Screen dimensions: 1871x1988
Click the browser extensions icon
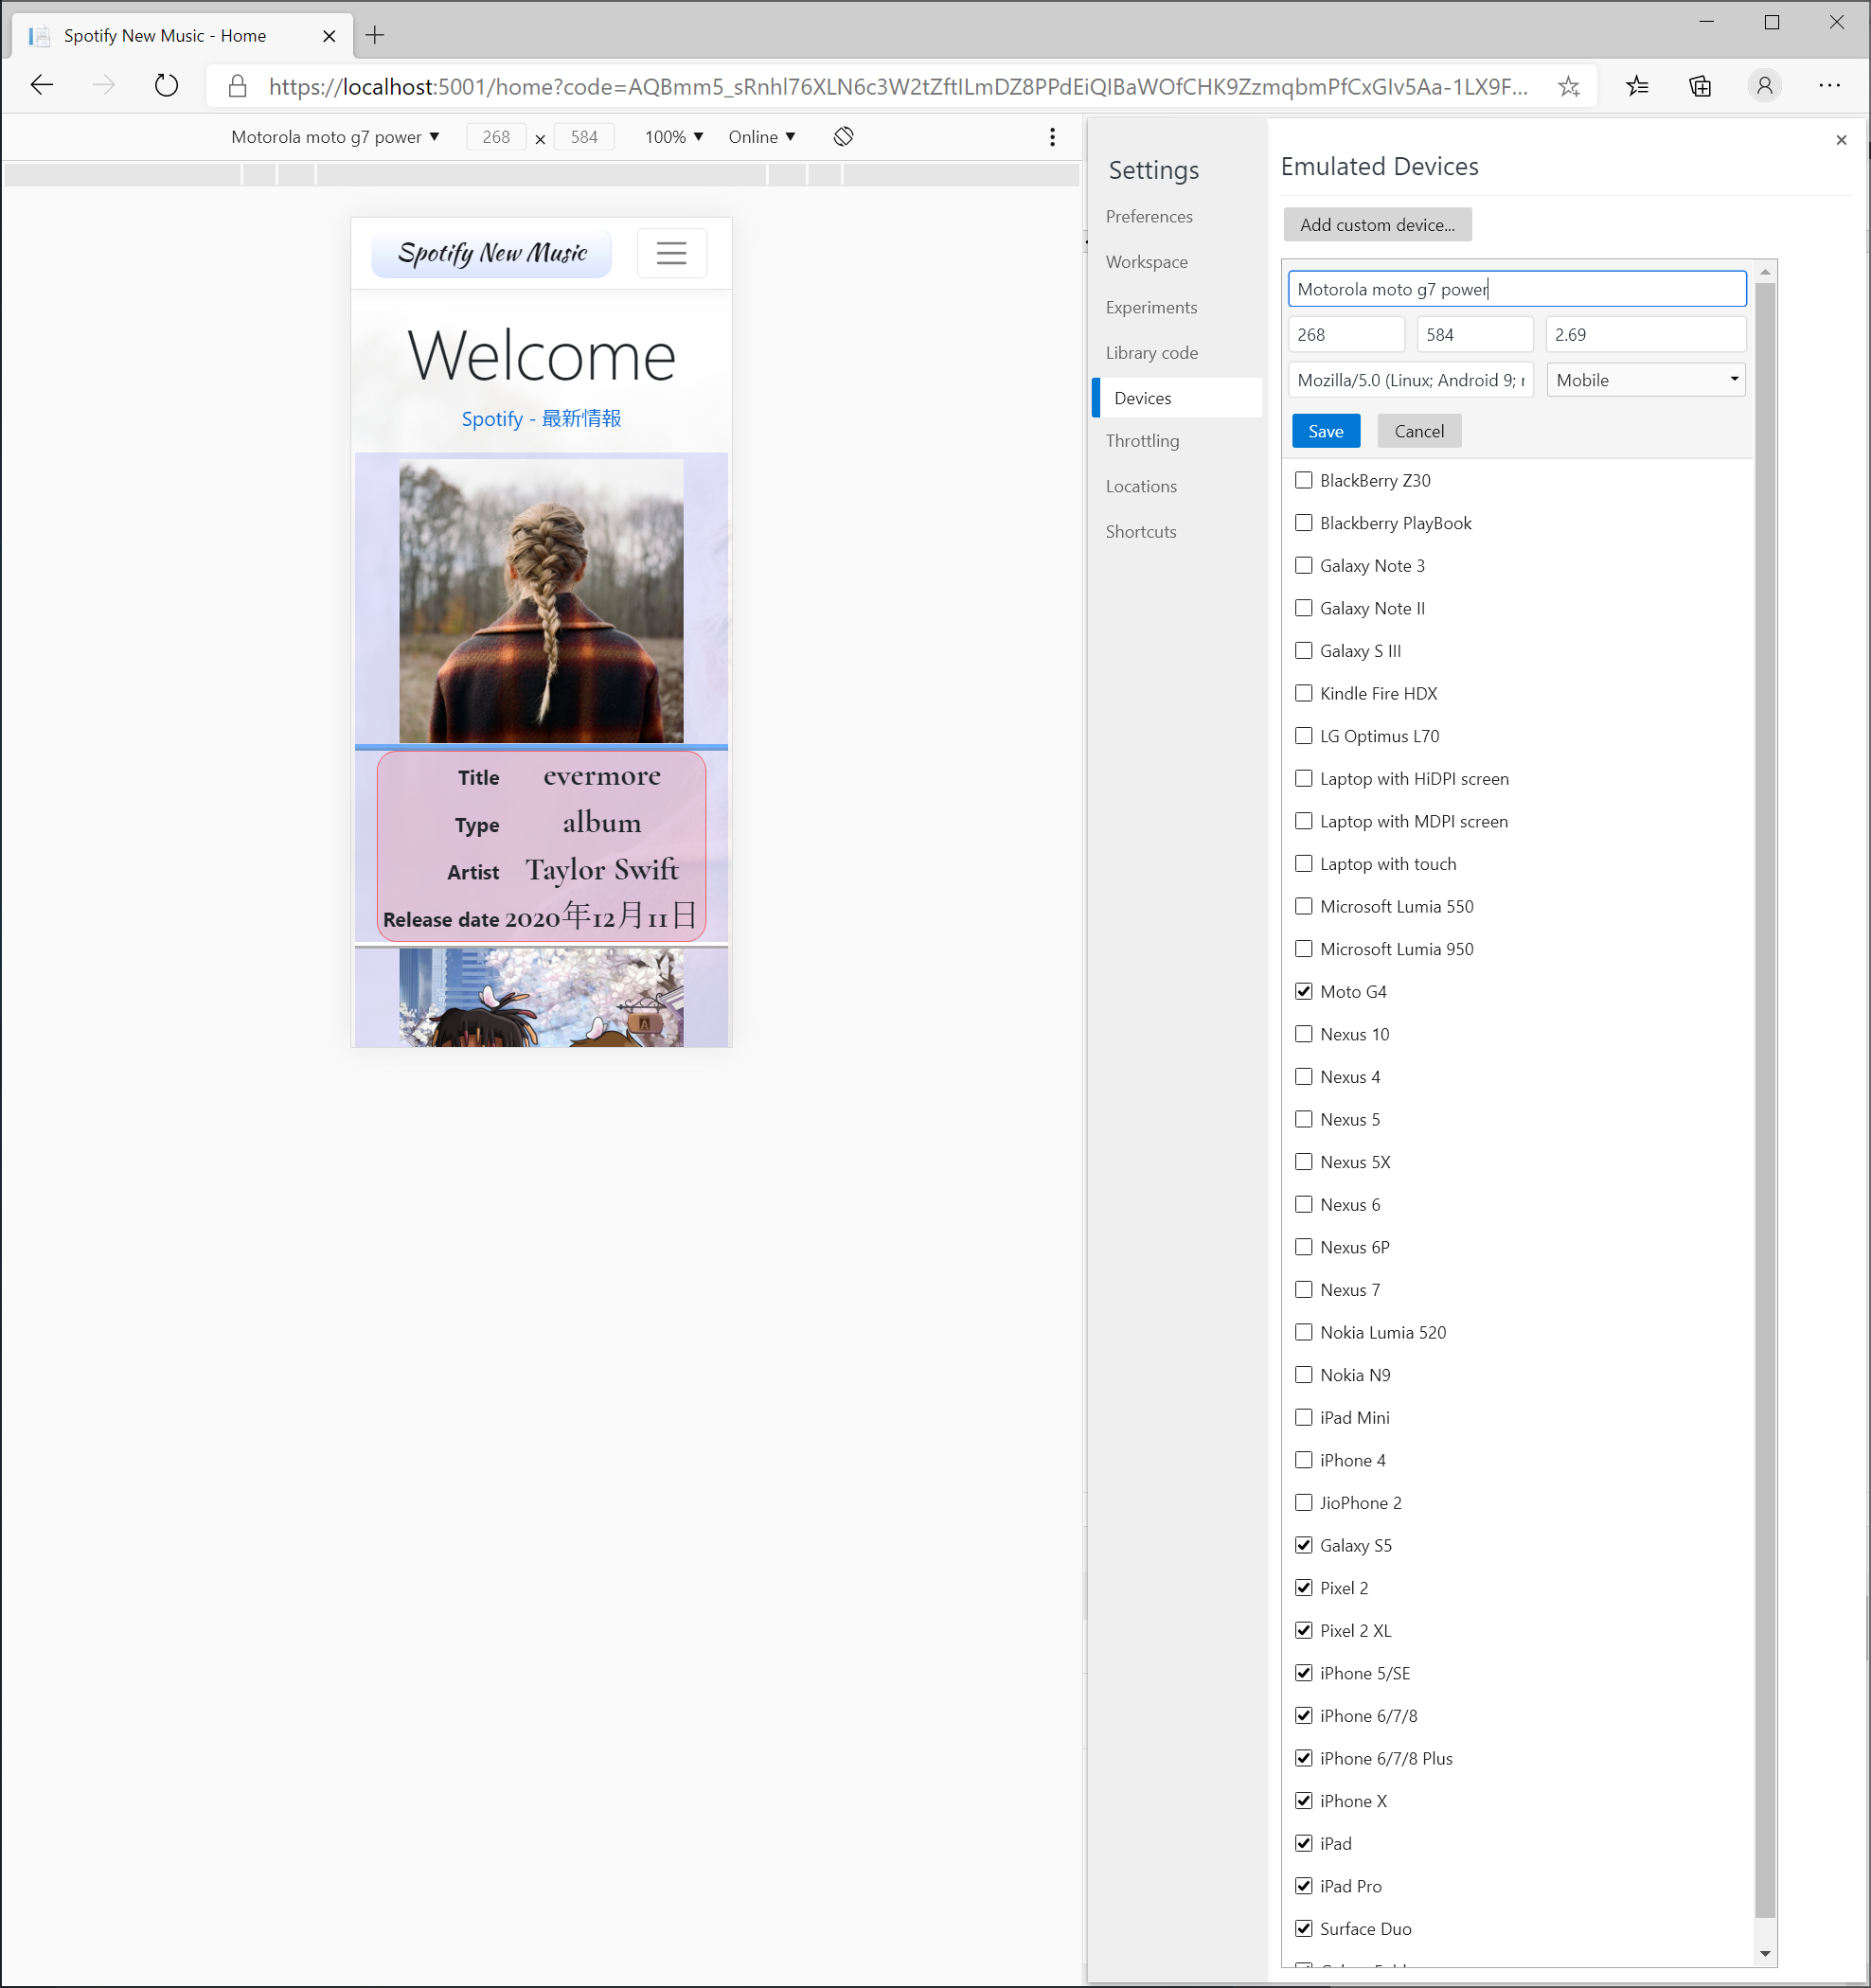pos(1701,84)
